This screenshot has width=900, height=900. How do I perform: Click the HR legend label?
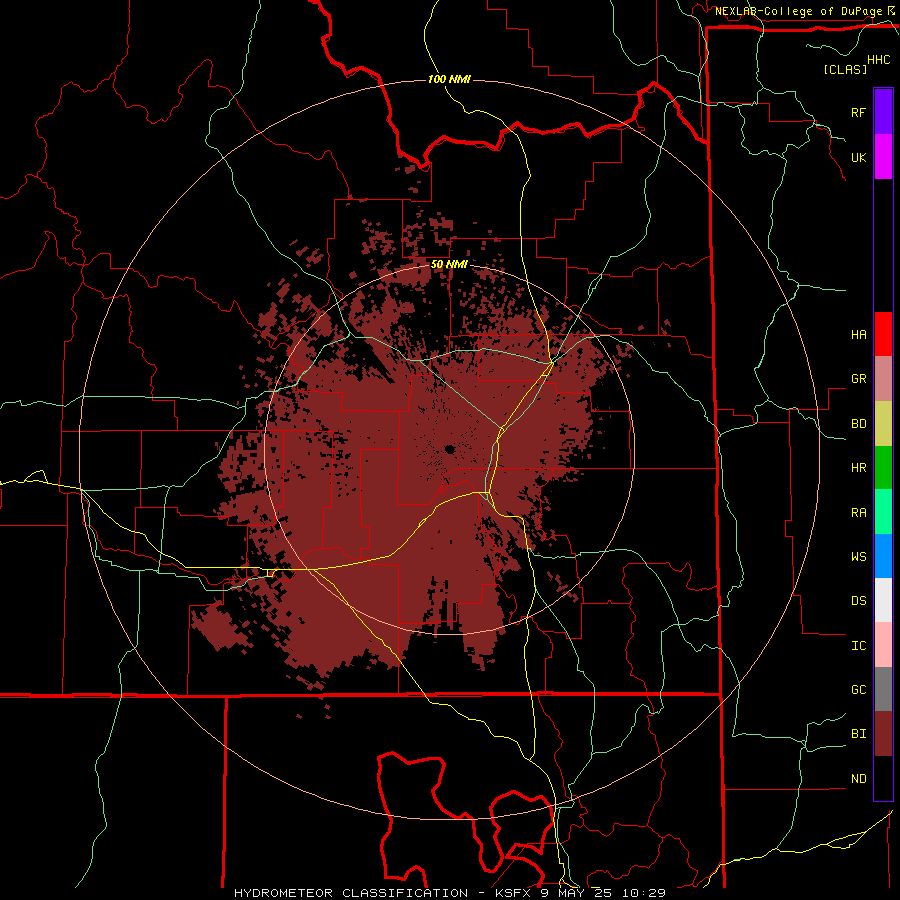click(x=858, y=468)
